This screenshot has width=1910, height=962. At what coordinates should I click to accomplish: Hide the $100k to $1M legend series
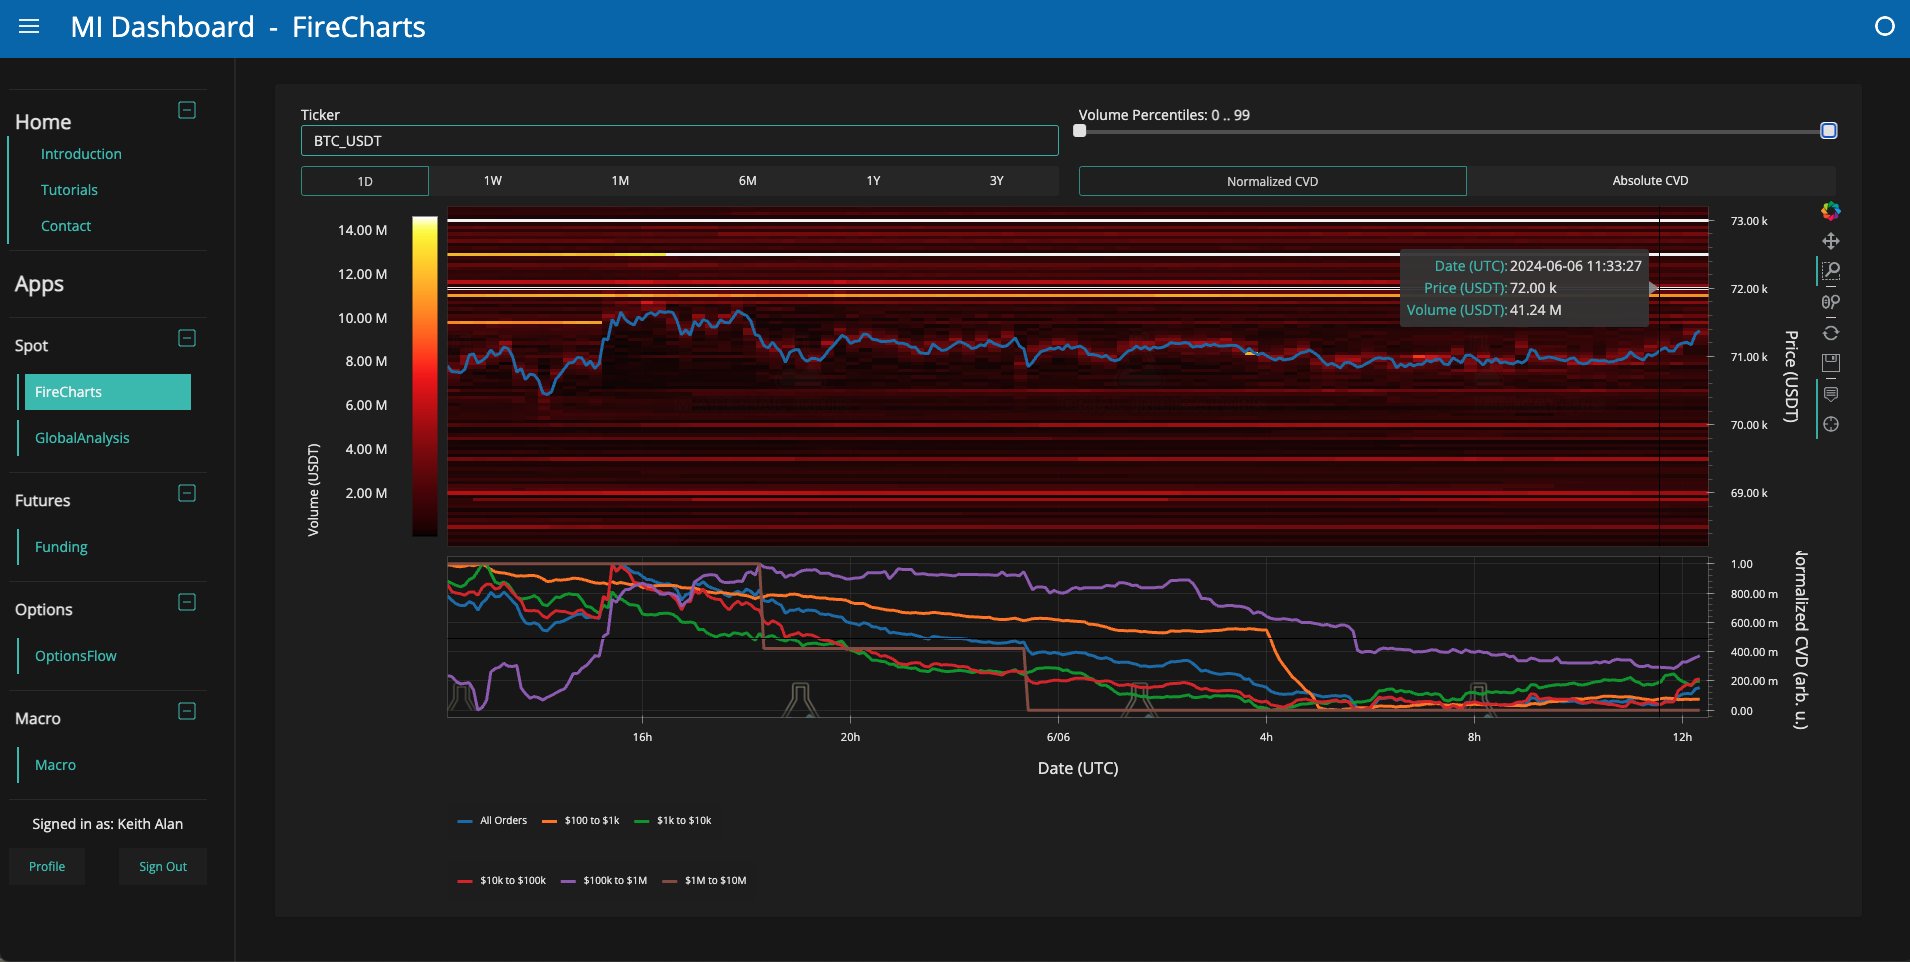604,881
